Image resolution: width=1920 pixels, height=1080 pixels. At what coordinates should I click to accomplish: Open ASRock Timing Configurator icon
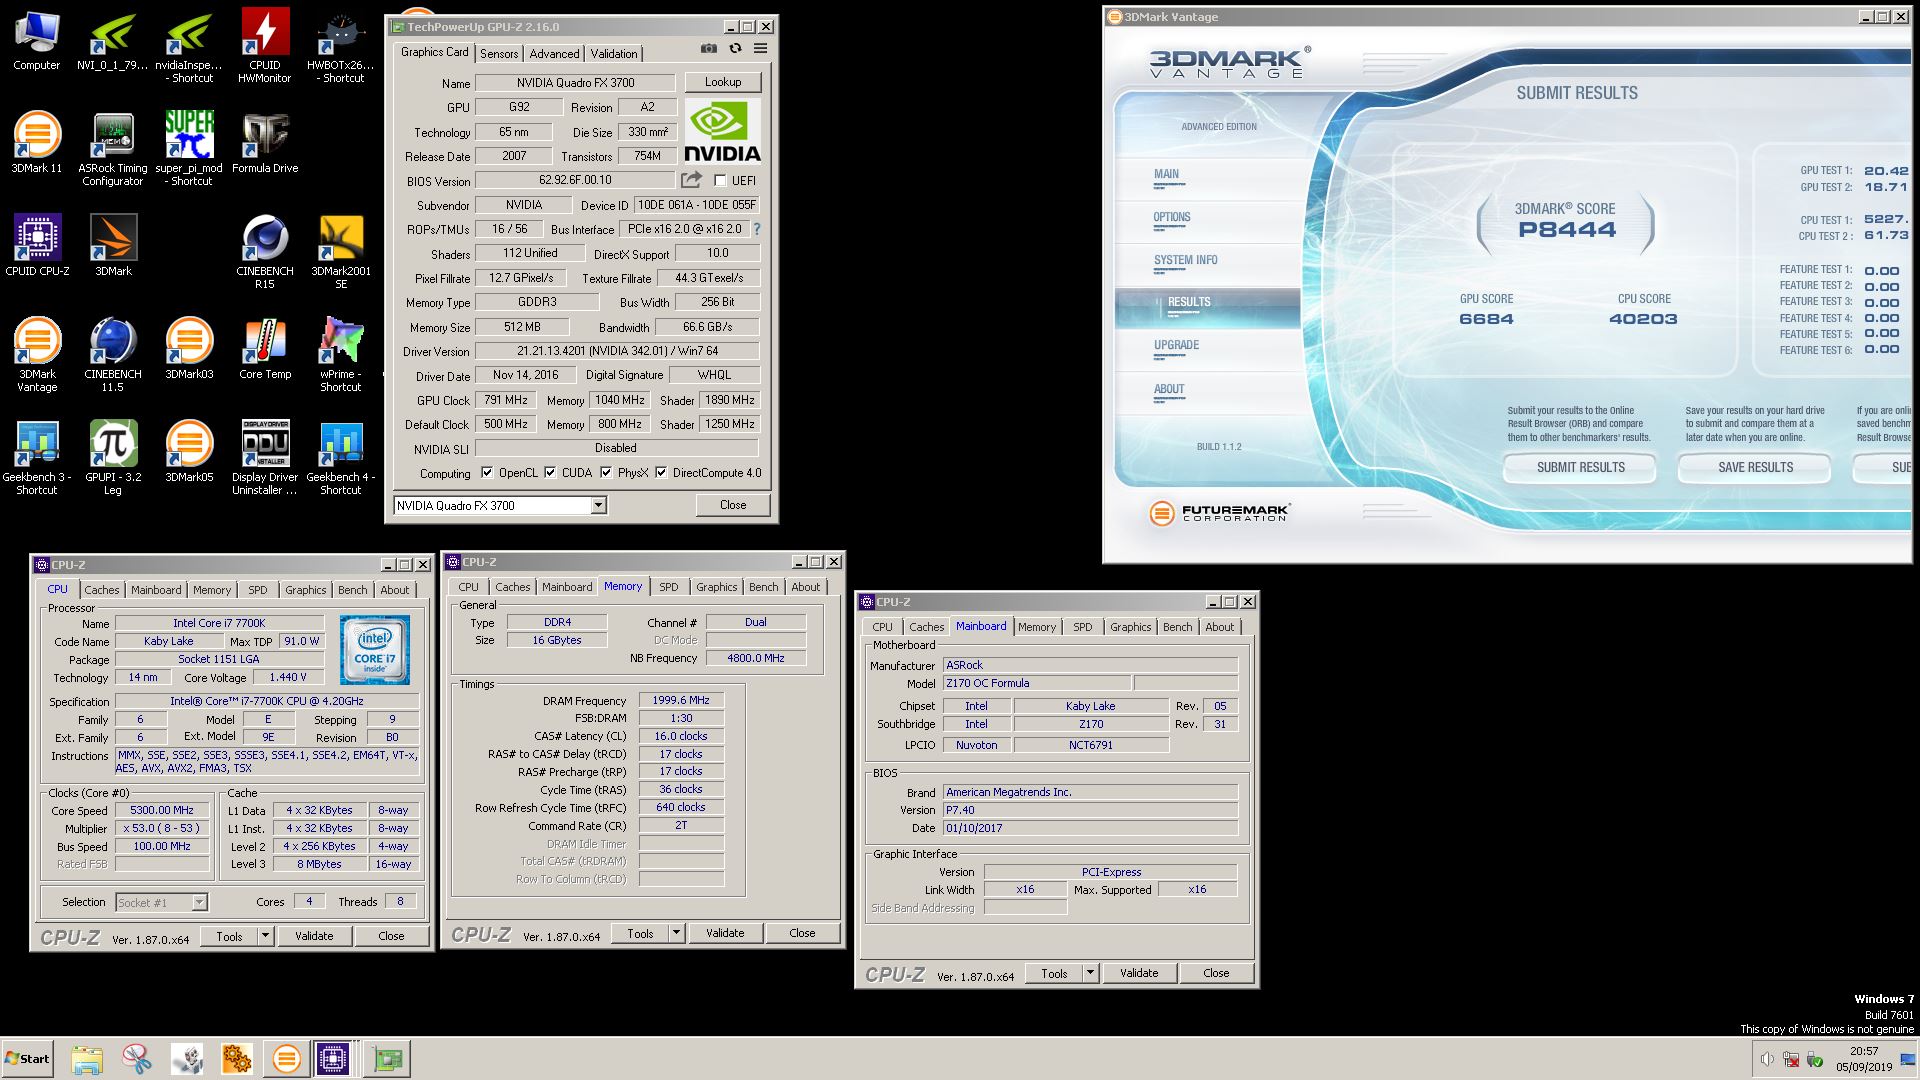click(x=113, y=148)
